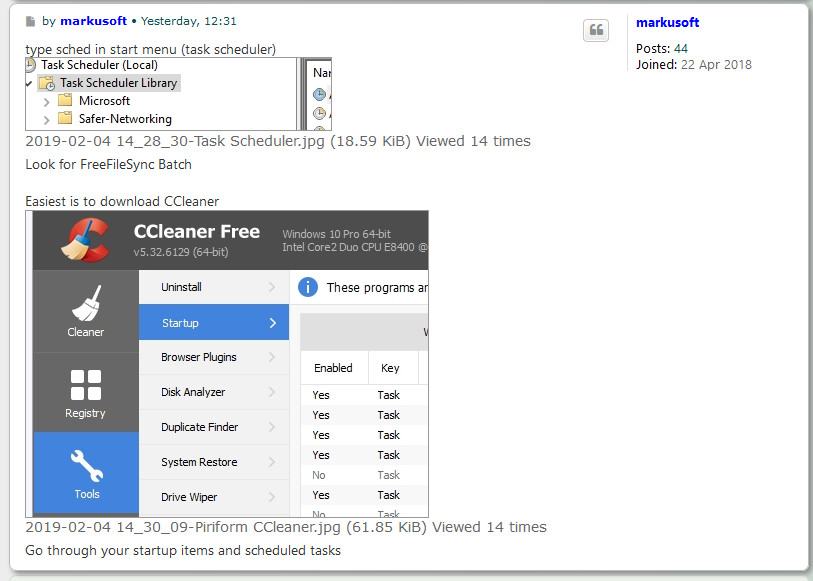Click the 'Look for FreeFileSync Batch' text

(x=108, y=164)
